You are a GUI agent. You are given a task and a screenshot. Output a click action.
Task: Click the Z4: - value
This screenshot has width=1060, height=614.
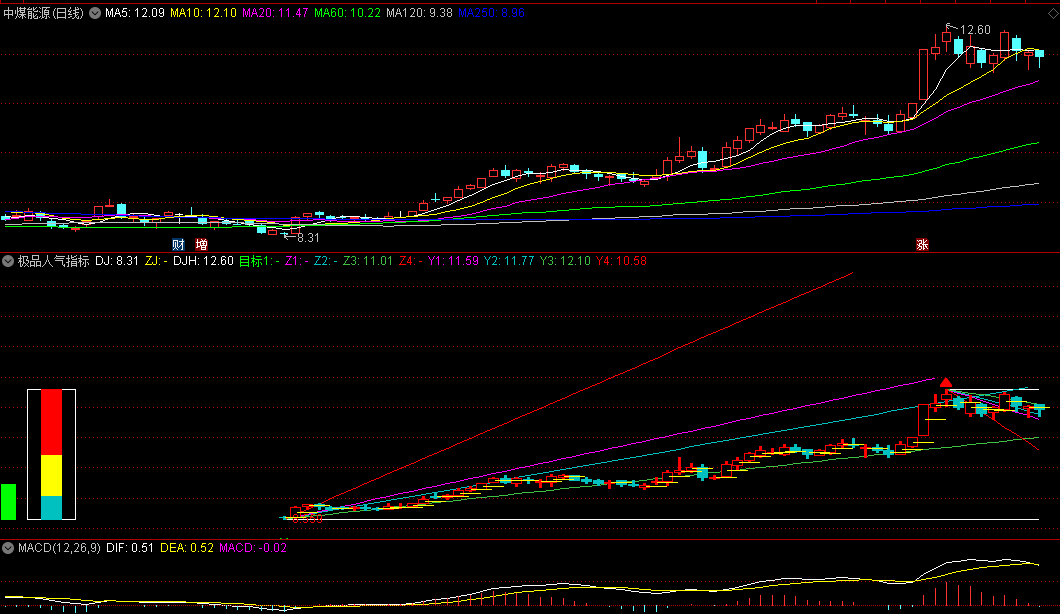[411, 261]
